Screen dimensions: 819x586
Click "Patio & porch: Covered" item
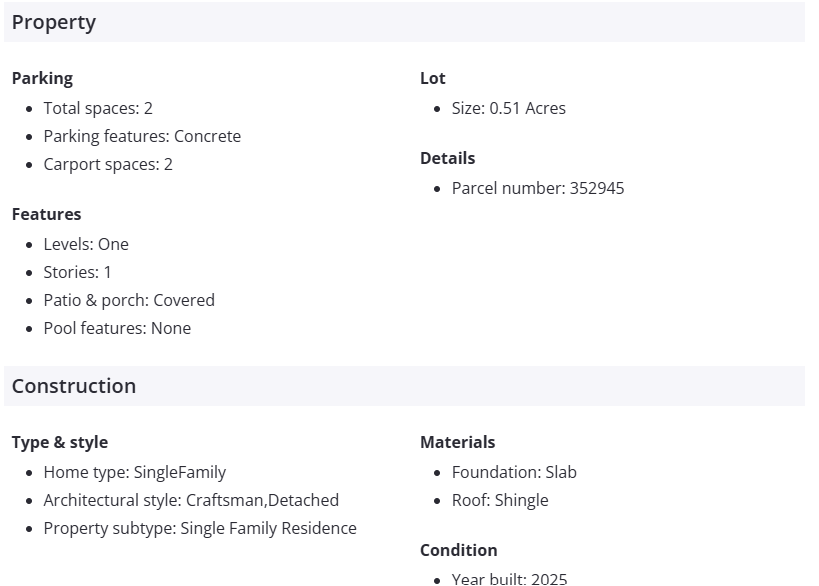pyautogui.click(x=129, y=300)
